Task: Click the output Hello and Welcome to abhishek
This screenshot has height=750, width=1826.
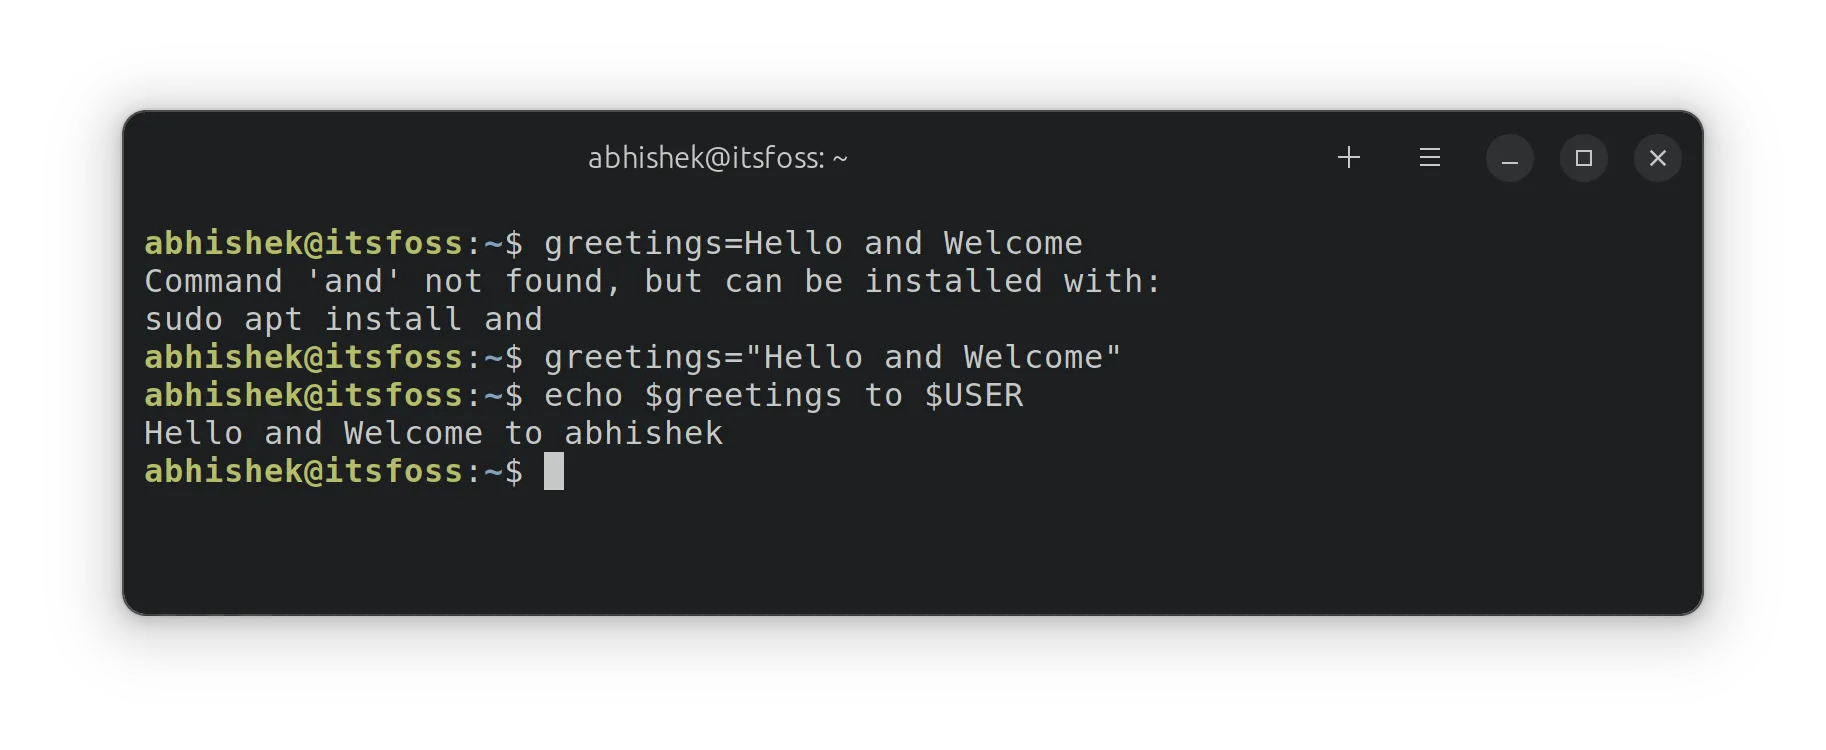Action: click(x=433, y=432)
